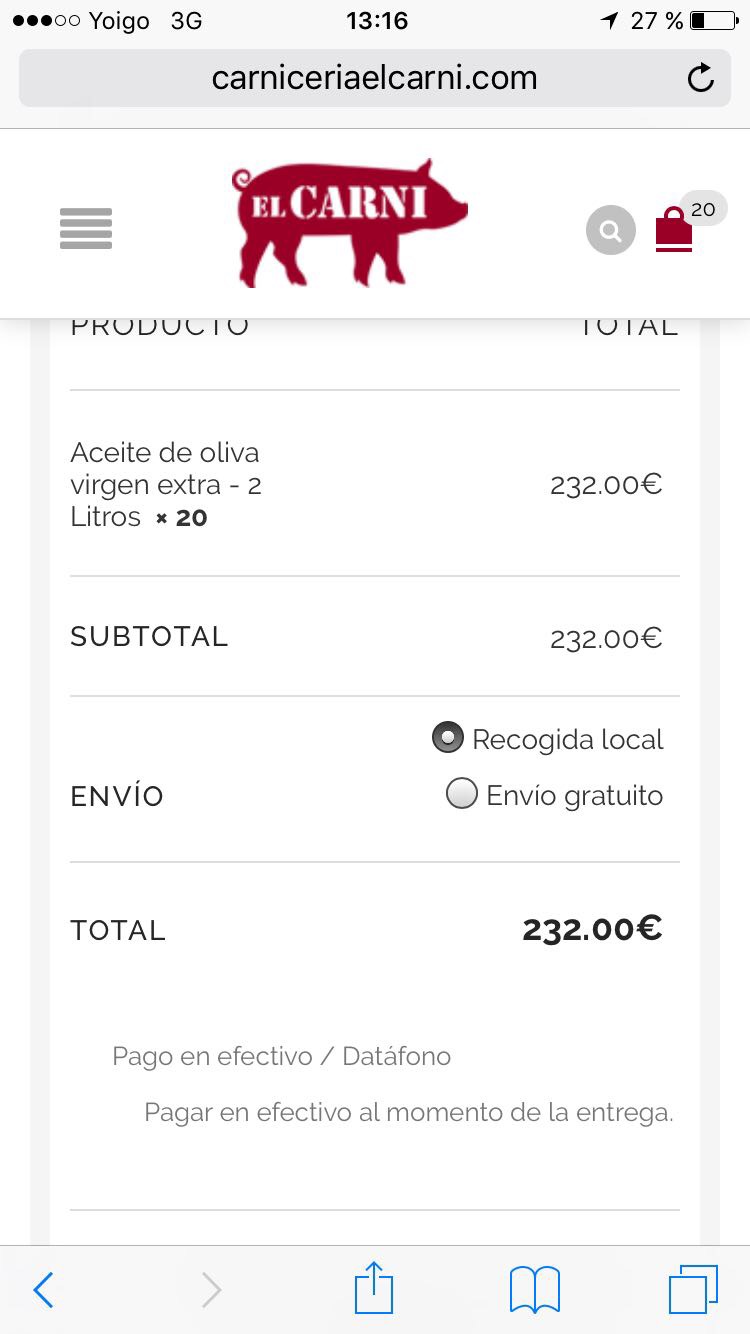The image size is (750, 1334).
Task: Open the shopping bag cart
Action: click(673, 230)
